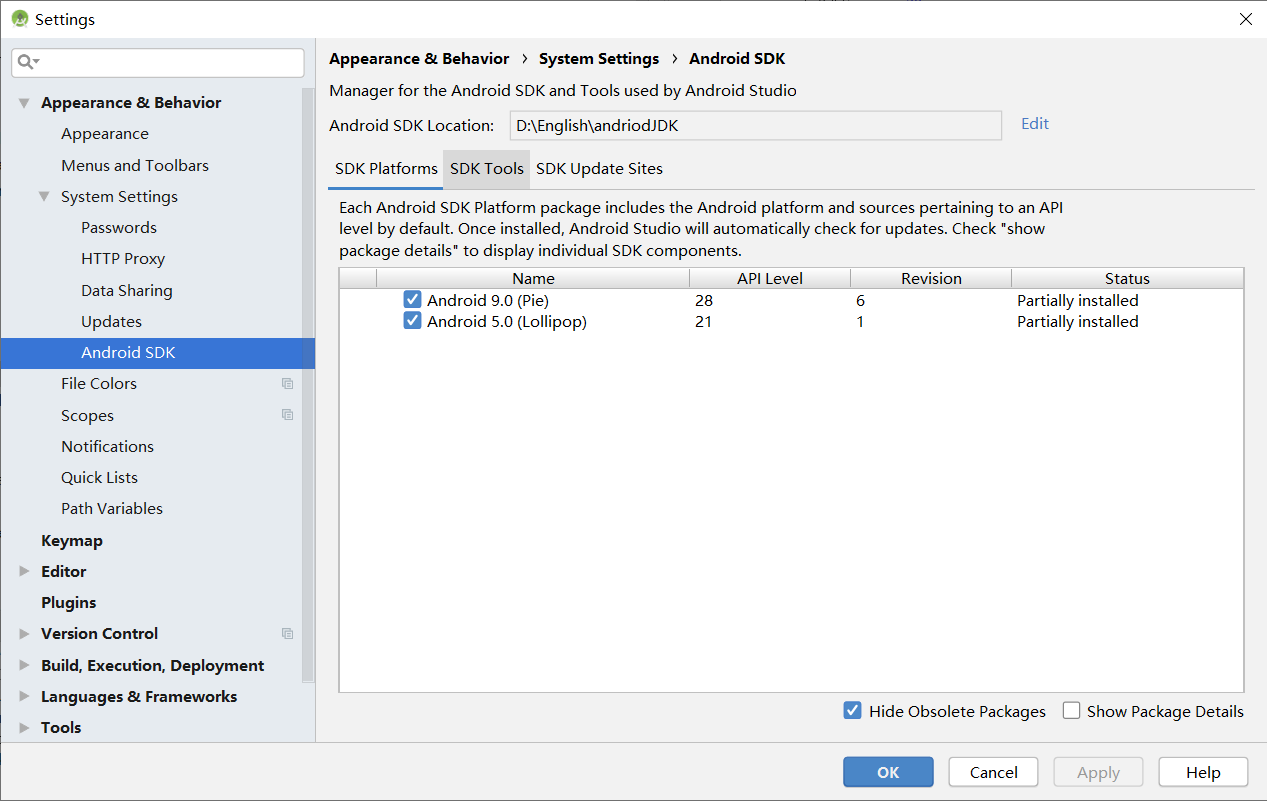Uncheck Android 9.0 (Pie) checkbox
Image resolution: width=1267 pixels, height=801 pixels.
coord(412,300)
